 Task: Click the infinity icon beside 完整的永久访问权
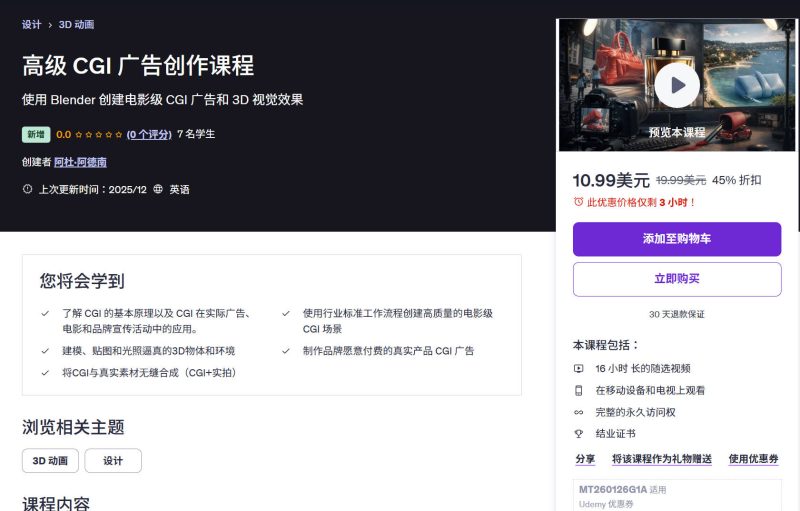coord(578,412)
